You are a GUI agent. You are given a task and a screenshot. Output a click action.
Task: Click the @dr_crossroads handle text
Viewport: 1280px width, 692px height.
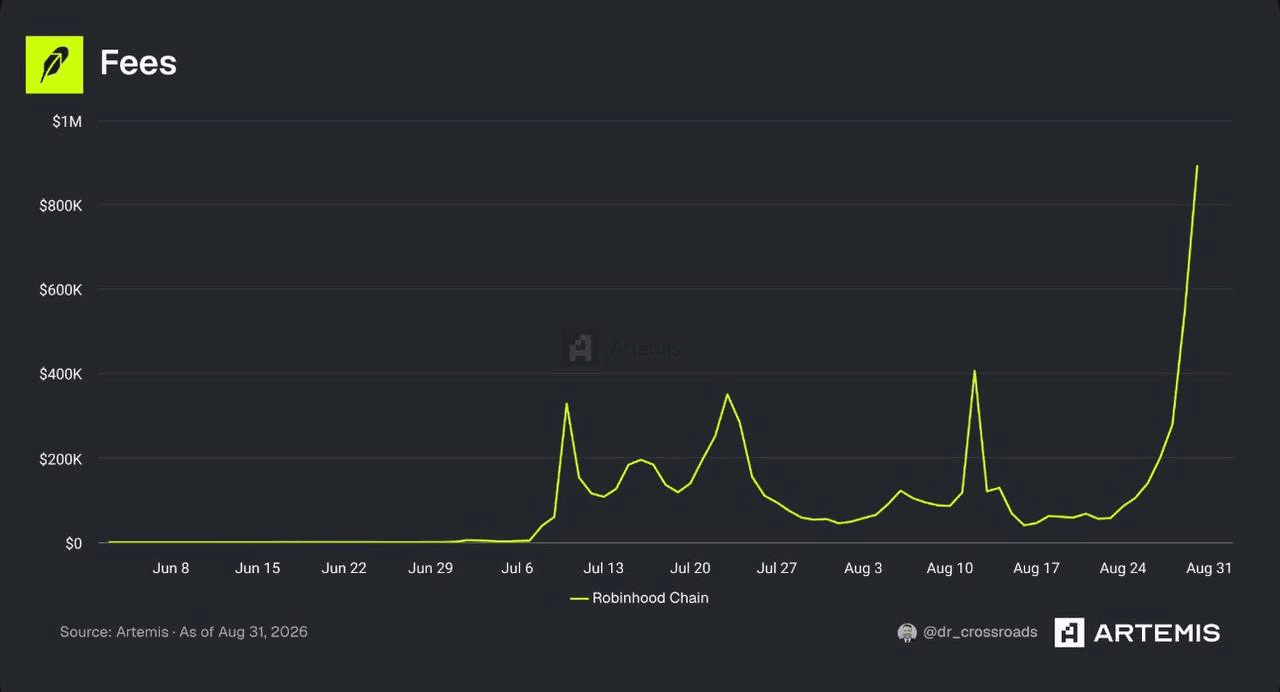pos(980,632)
